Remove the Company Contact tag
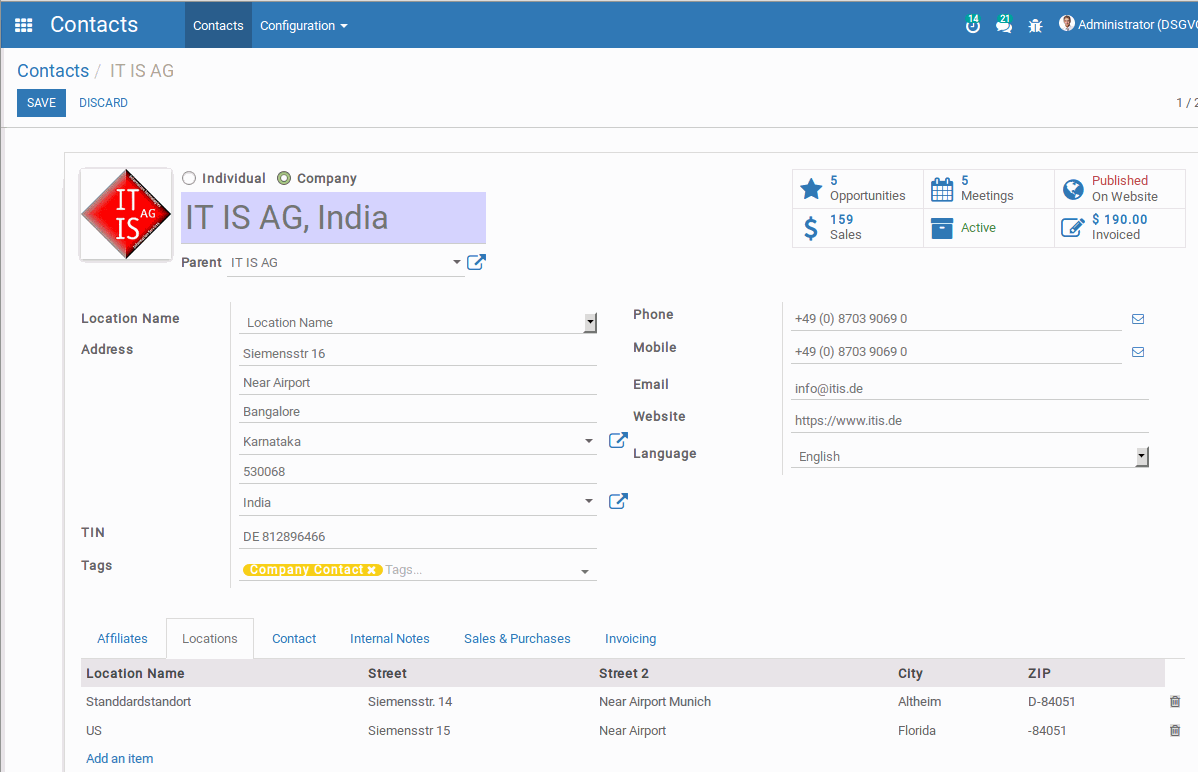Screen dimensions: 1198x772 click(x=371, y=570)
